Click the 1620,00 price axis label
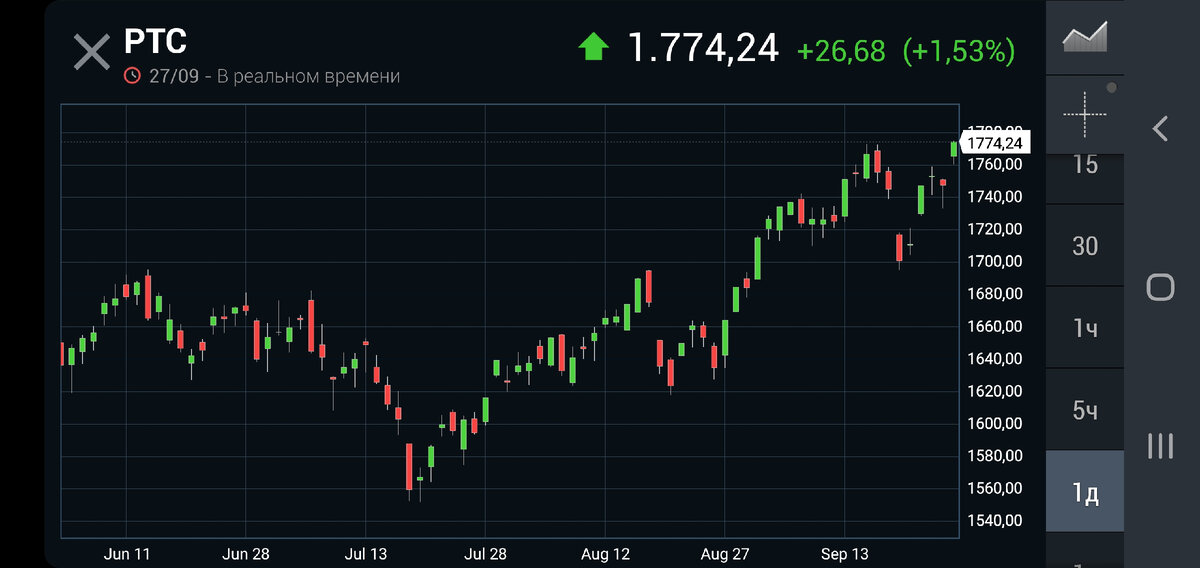 coord(994,391)
